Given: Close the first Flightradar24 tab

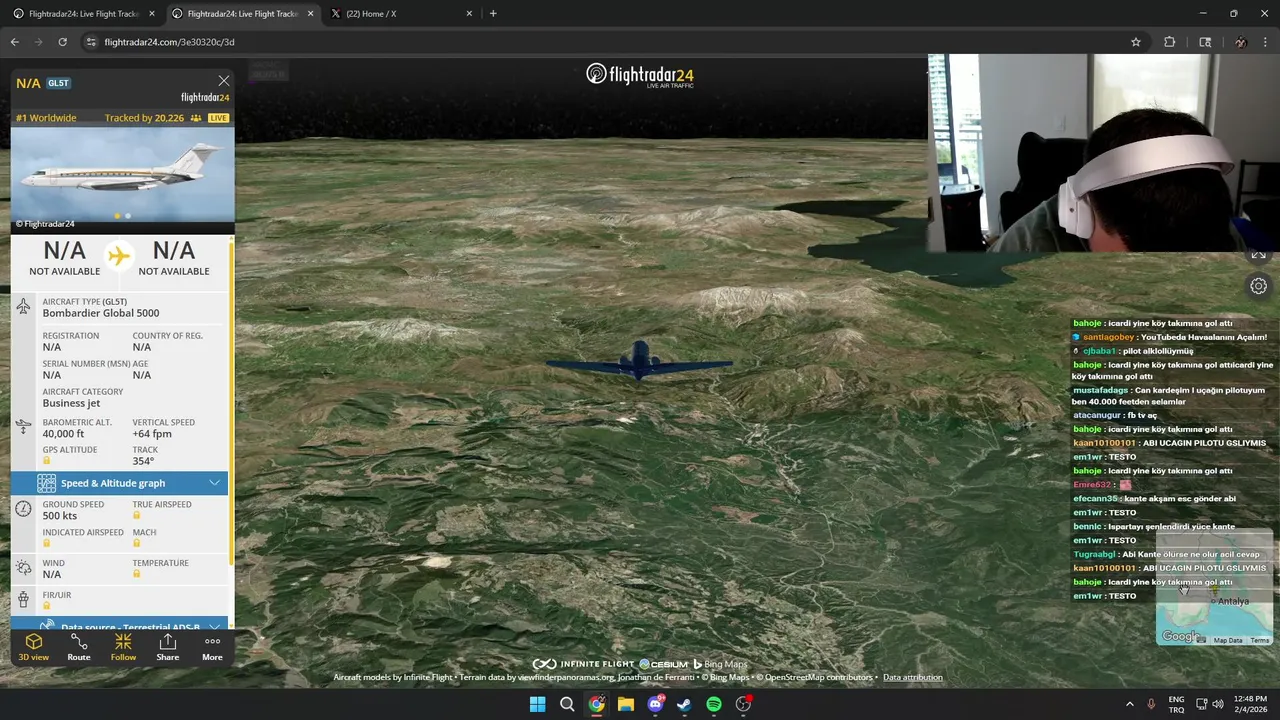Looking at the screenshot, I should (x=152, y=14).
